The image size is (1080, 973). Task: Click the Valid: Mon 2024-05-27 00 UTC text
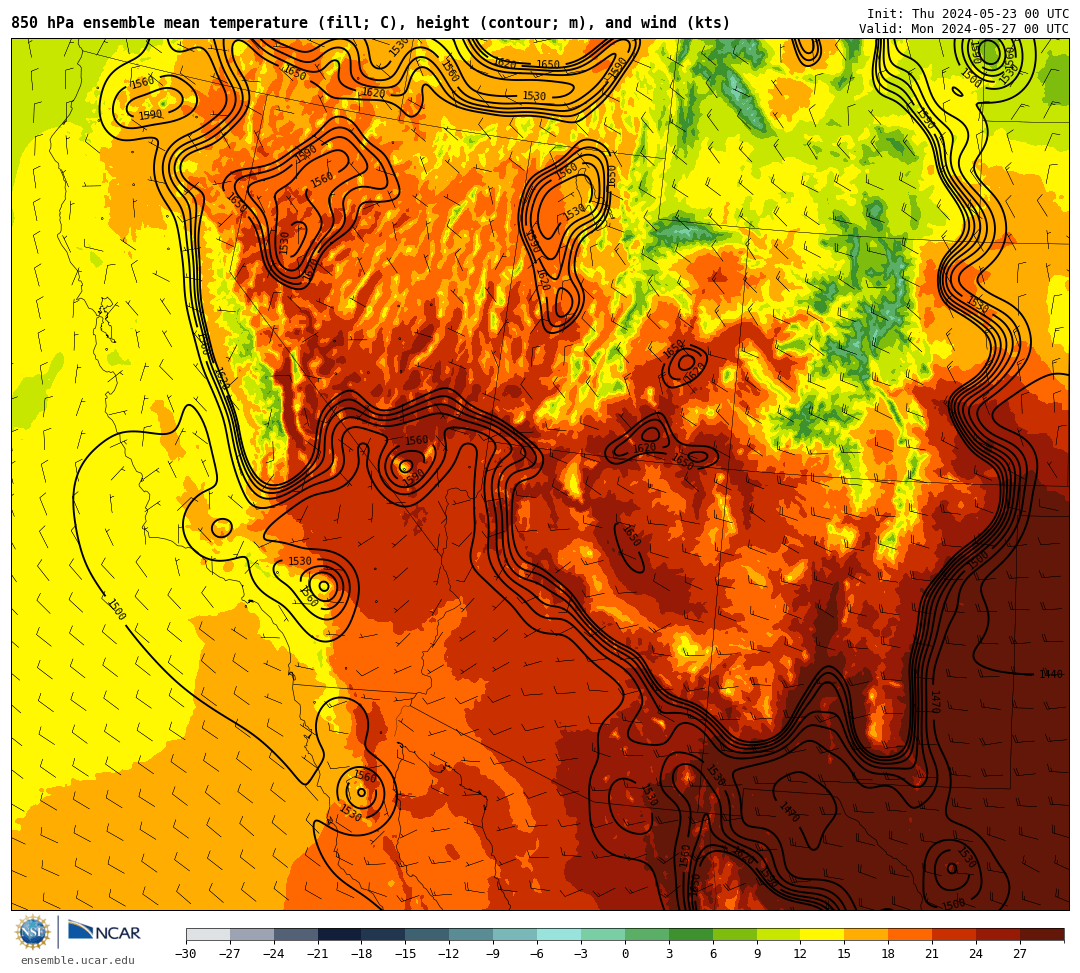964,29
